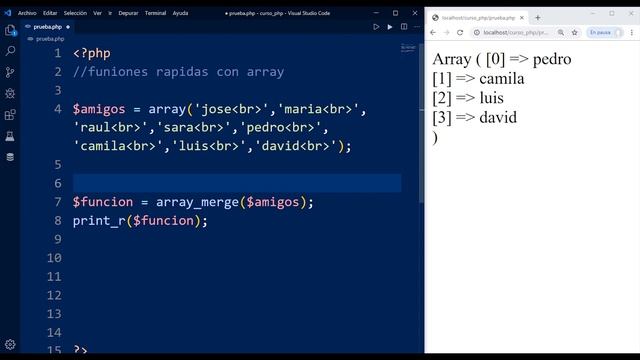The height and width of the screenshot is (360, 640).
Task: Open the Test flask icon view
Action: [x=10, y=136]
